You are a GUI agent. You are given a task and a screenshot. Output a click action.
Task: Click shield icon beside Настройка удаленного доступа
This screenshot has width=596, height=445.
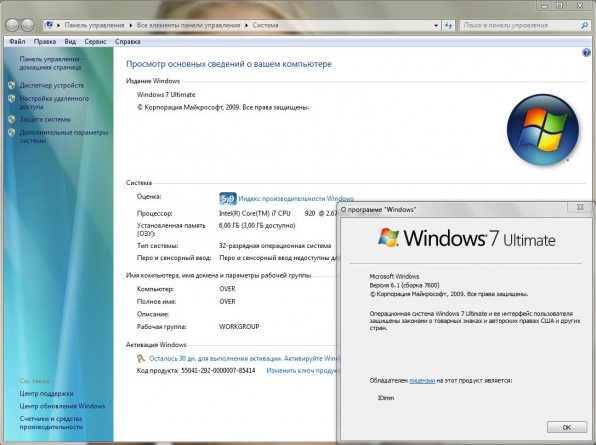12,99
